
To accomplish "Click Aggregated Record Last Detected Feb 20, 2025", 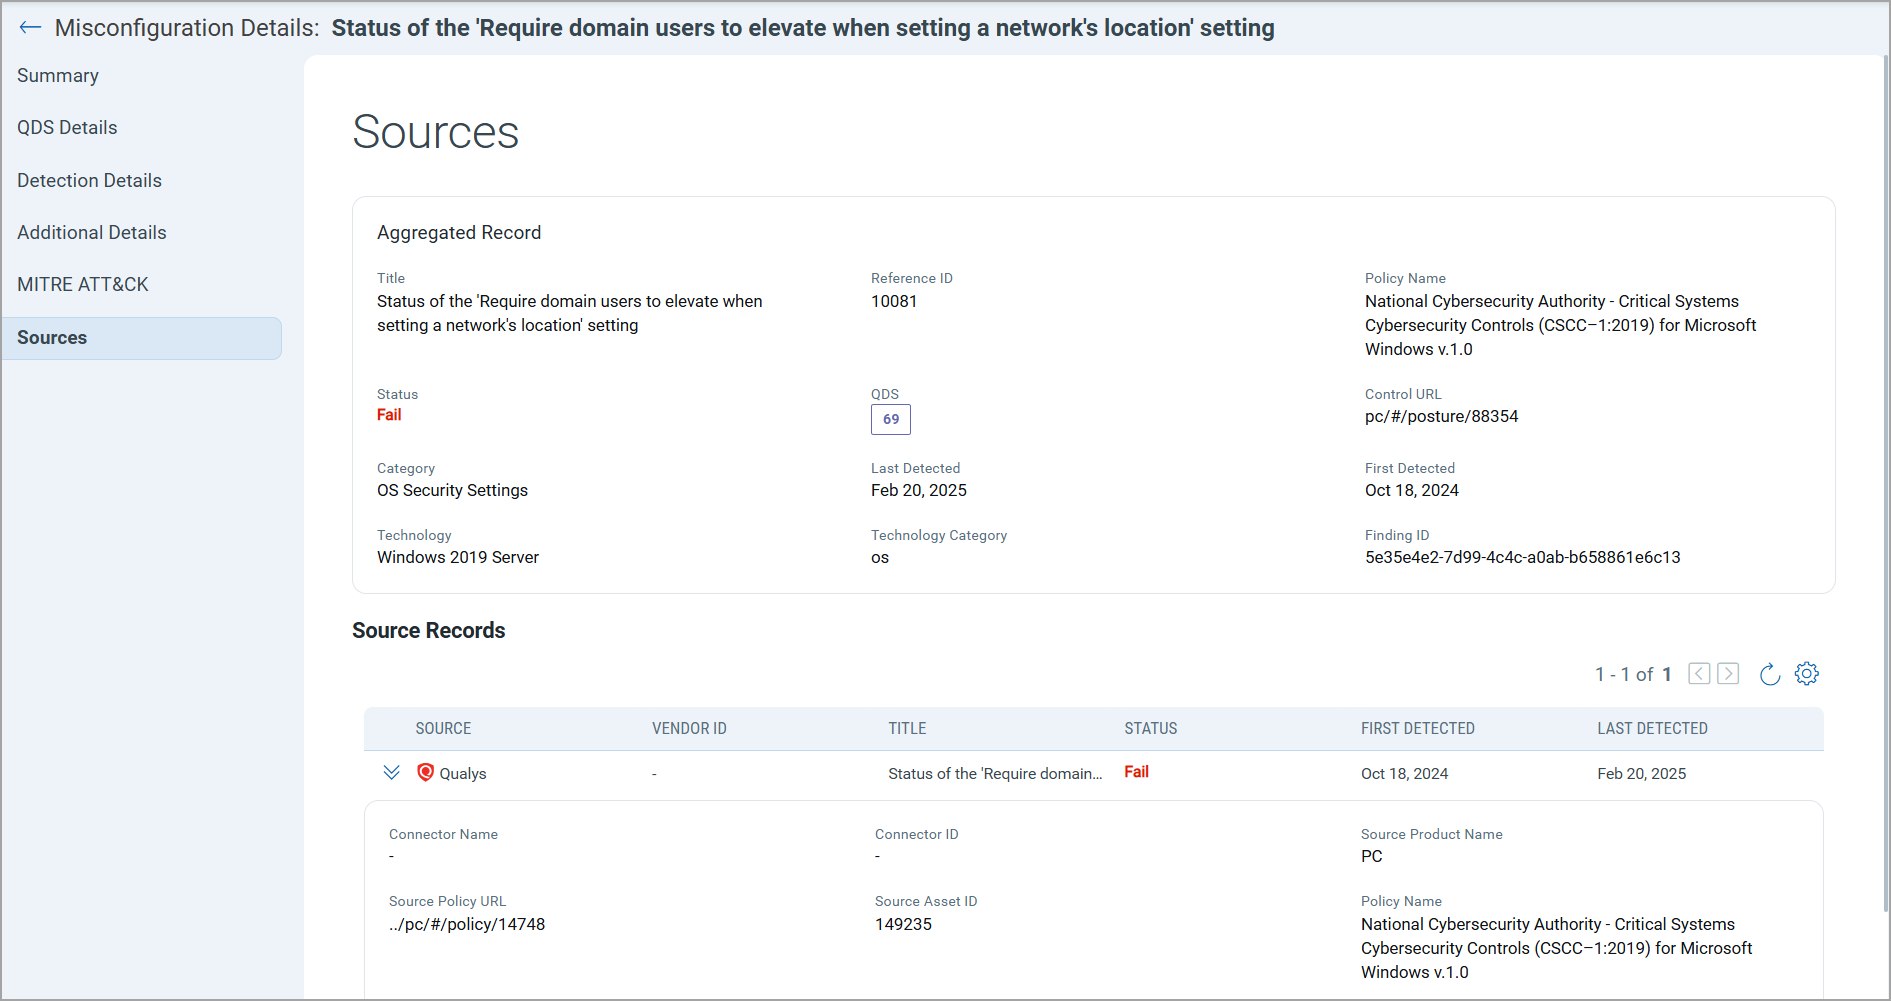I will click(x=919, y=491).
